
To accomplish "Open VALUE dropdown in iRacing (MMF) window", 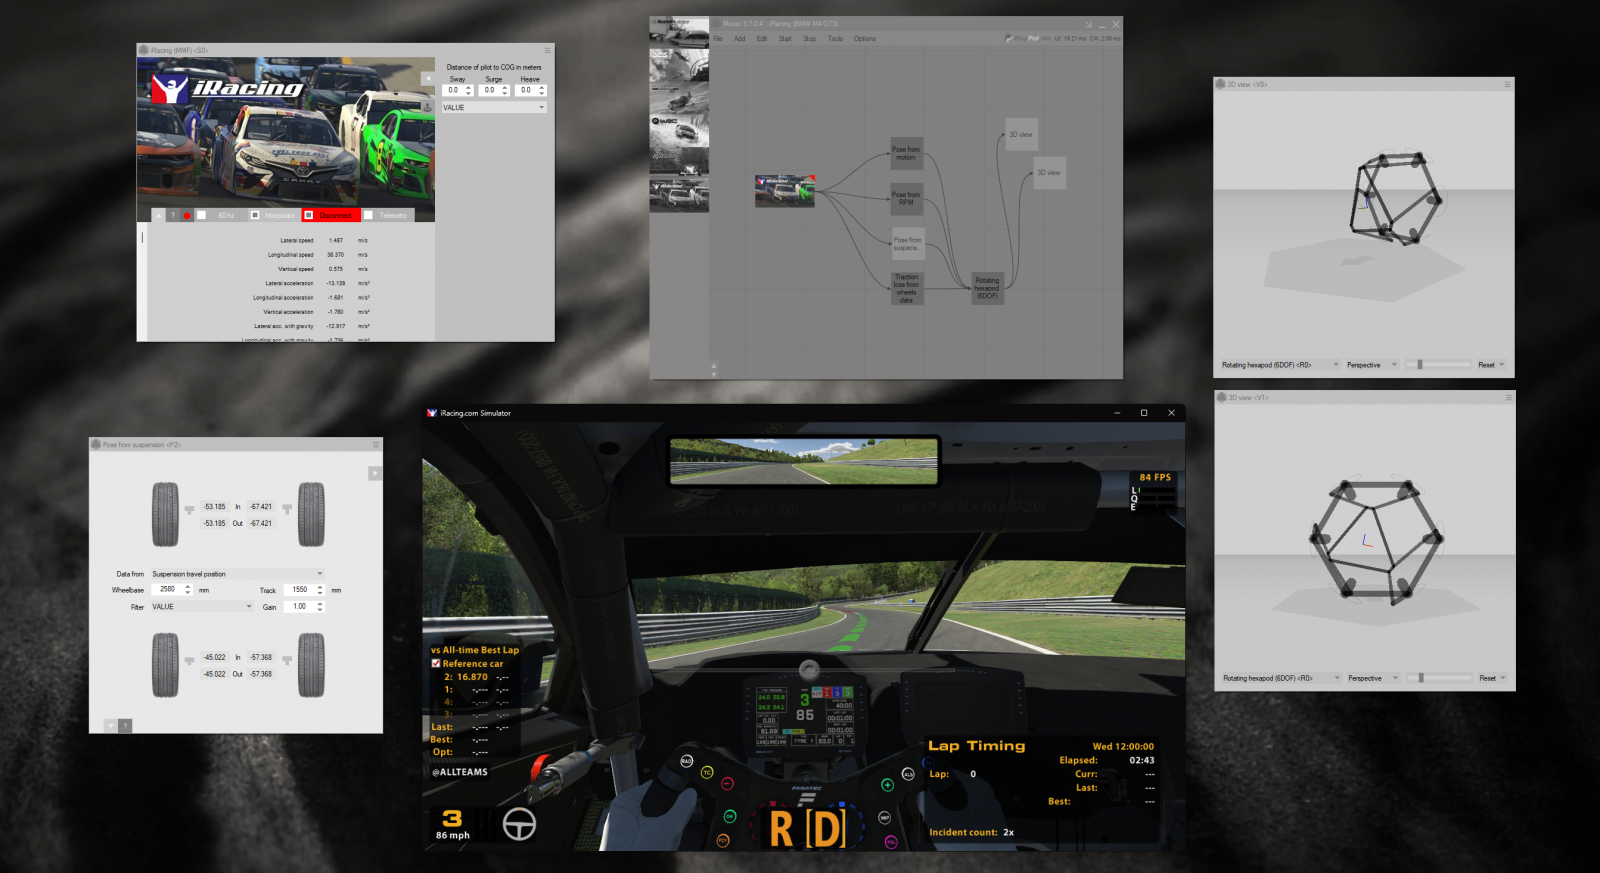I will pyautogui.click(x=494, y=107).
